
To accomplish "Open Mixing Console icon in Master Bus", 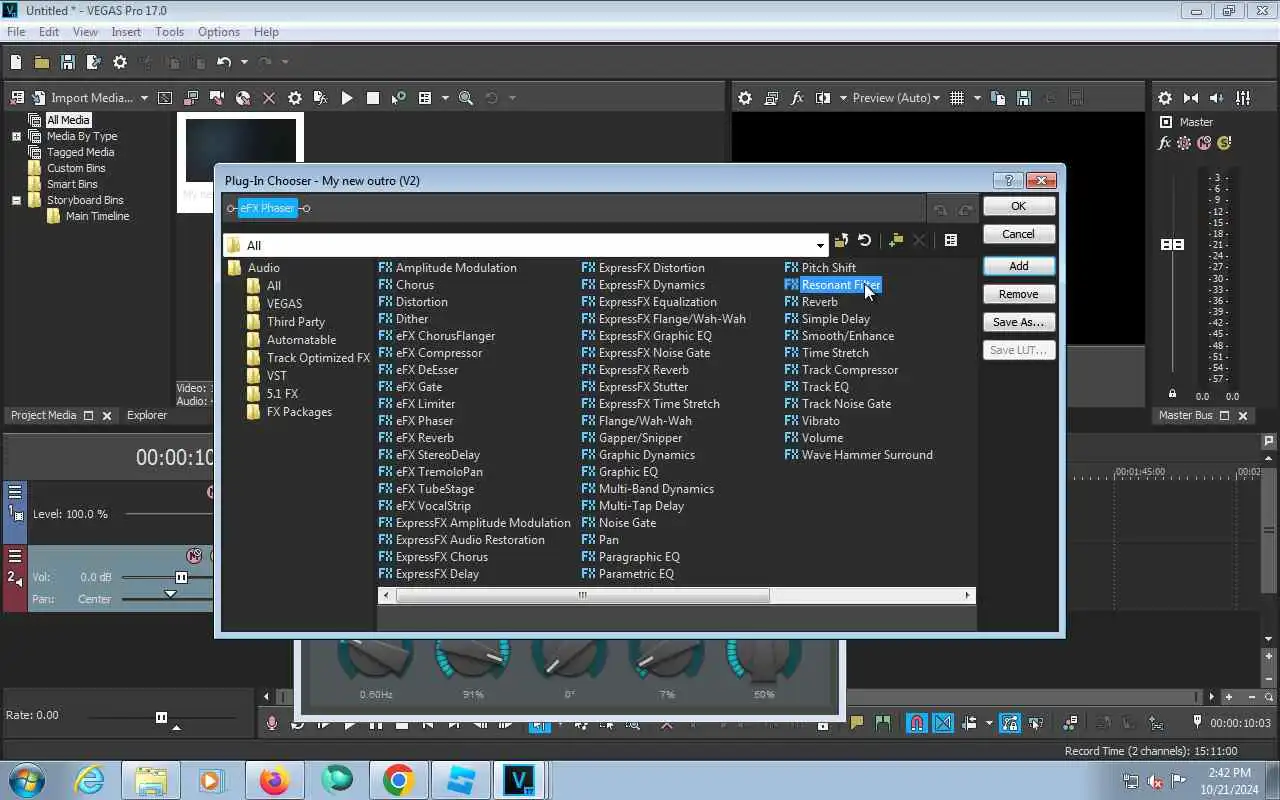I will 1243,98.
